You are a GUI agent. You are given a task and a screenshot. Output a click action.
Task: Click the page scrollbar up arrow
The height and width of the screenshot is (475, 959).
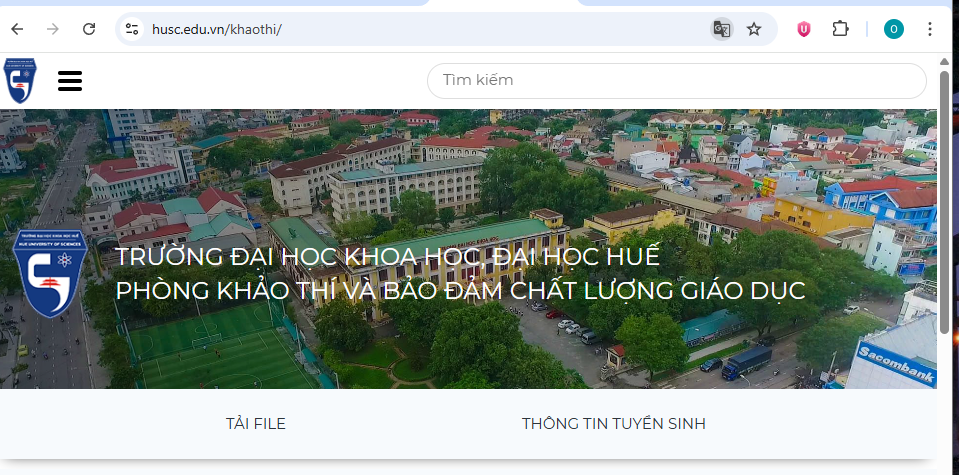coord(945,61)
